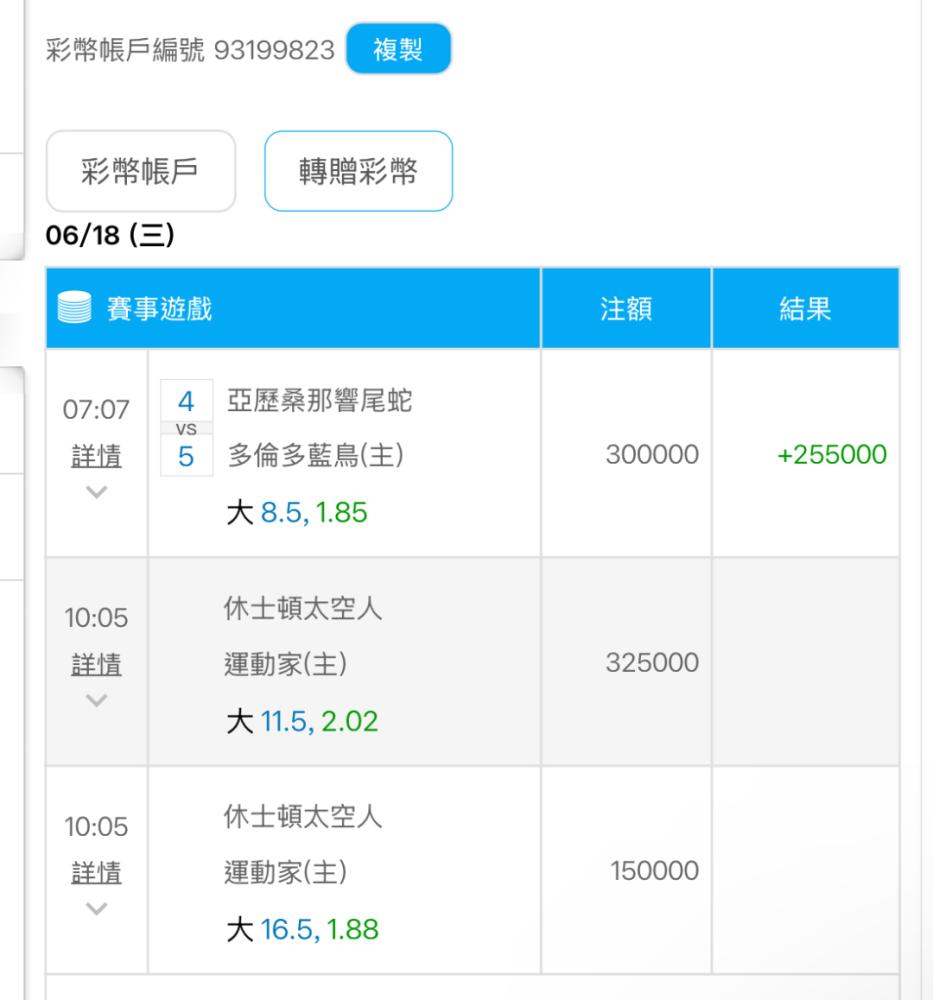Open 詳情 link for 10:05 bet of 150000
Viewport: 933px width, 1000px height.
pyautogui.click(x=96, y=873)
